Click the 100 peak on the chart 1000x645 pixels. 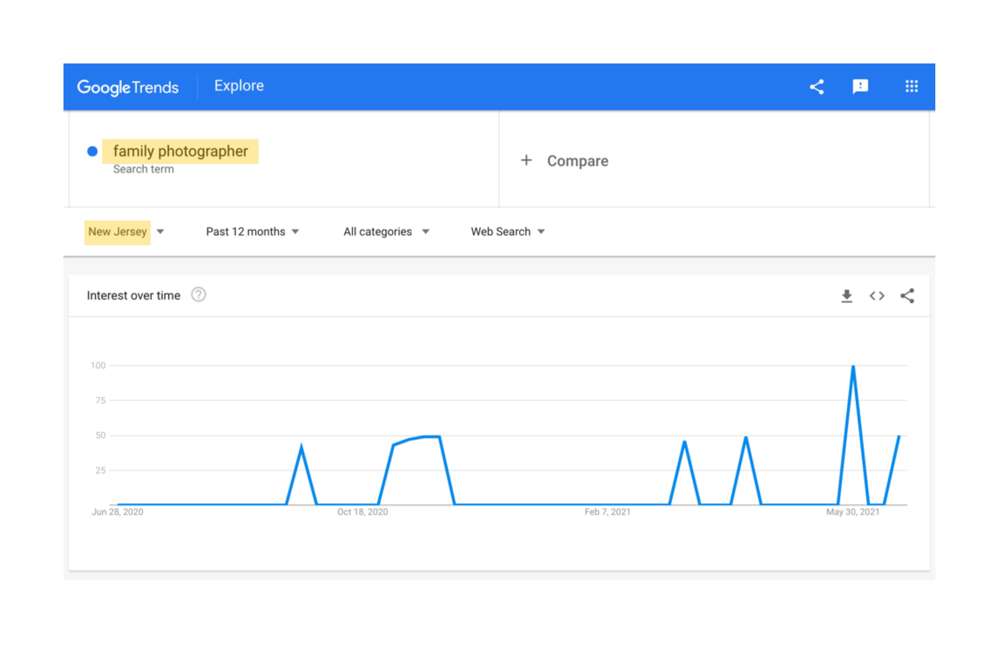coord(853,366)
